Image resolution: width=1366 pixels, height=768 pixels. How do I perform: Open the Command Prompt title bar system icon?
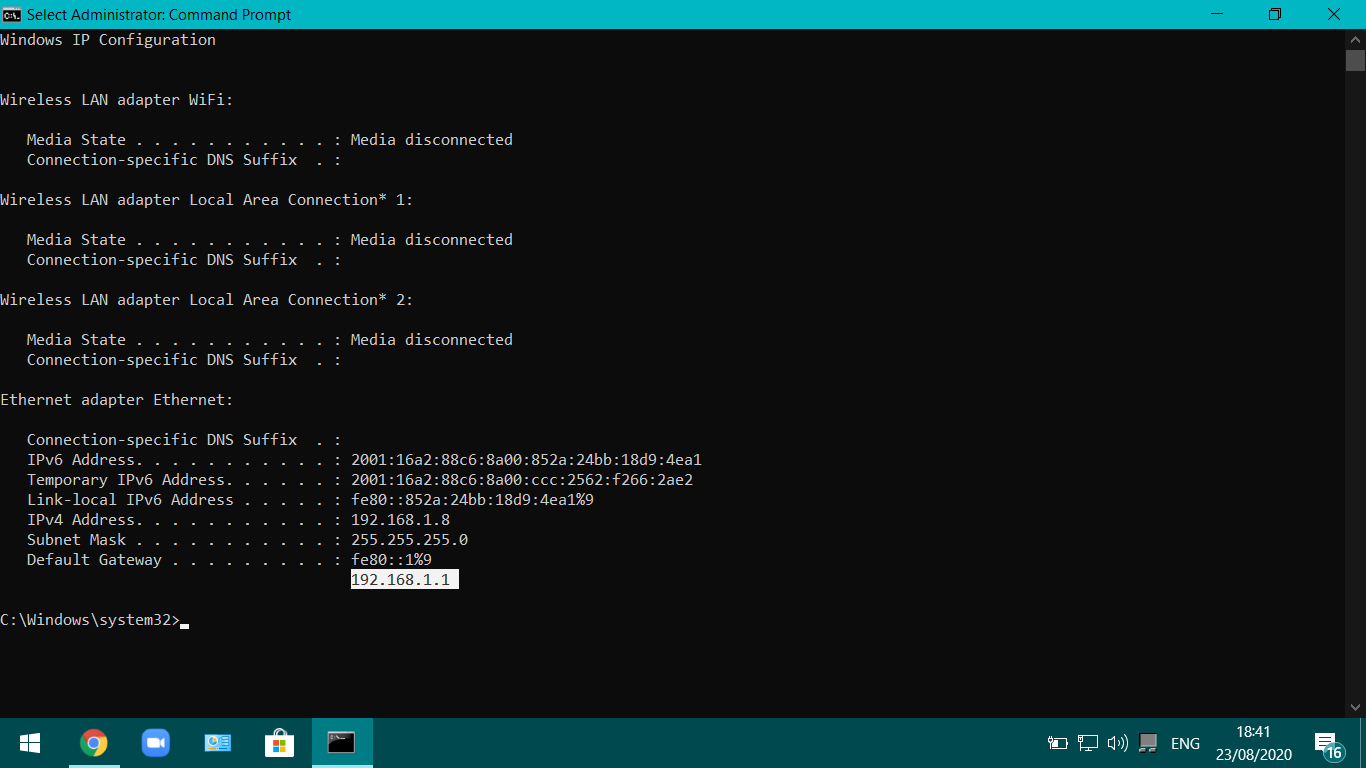tap(11, 14)
